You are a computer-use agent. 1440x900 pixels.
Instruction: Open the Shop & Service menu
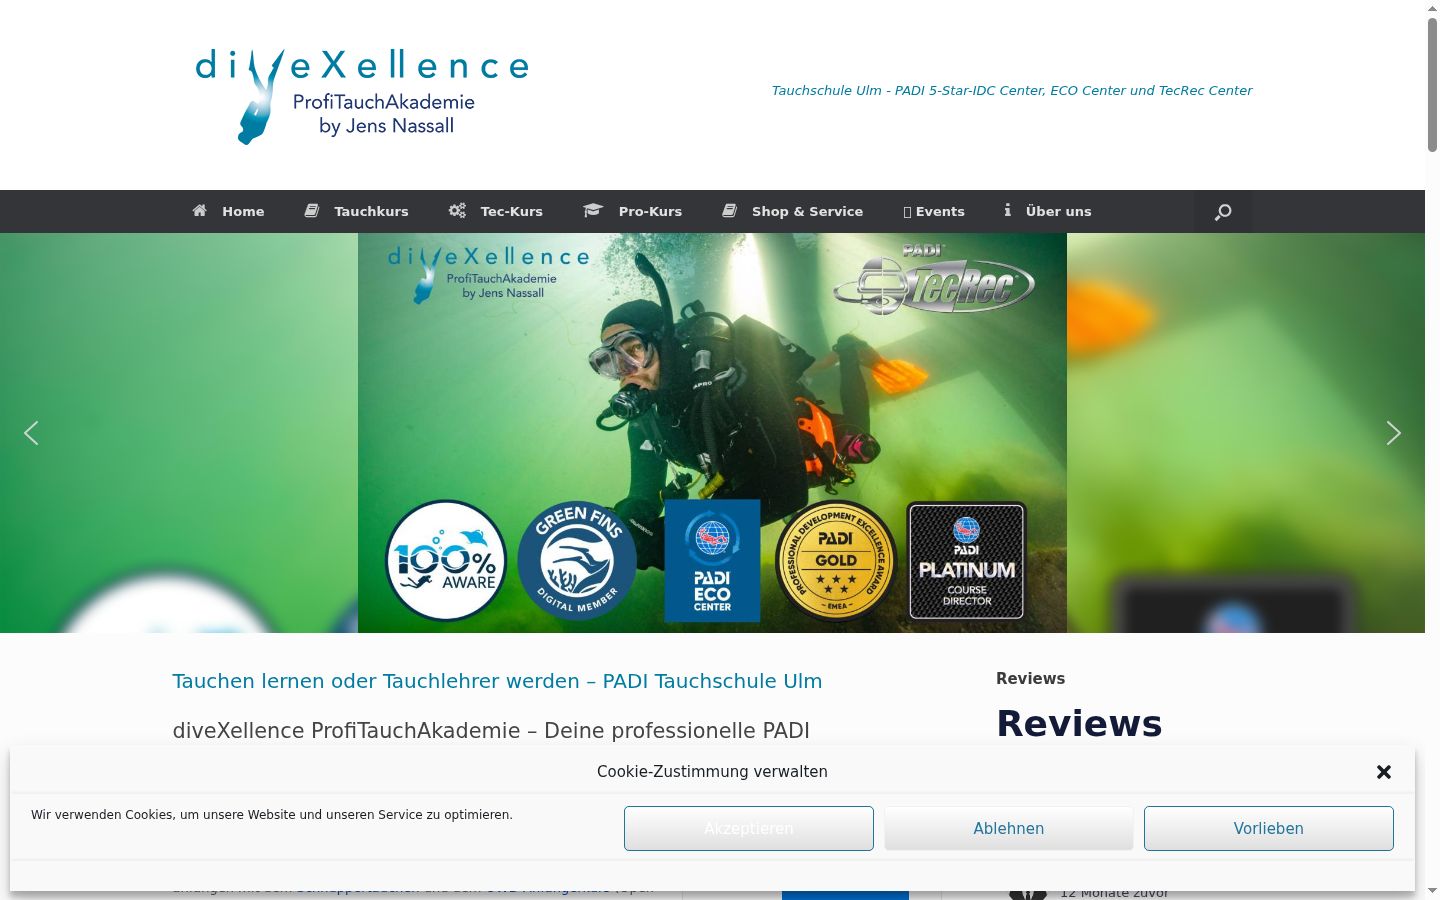(793, 212)
